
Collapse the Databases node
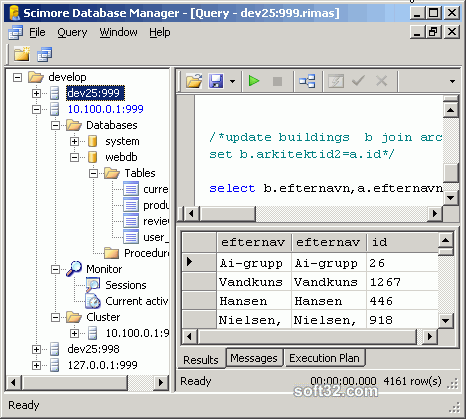click(55, 125)
